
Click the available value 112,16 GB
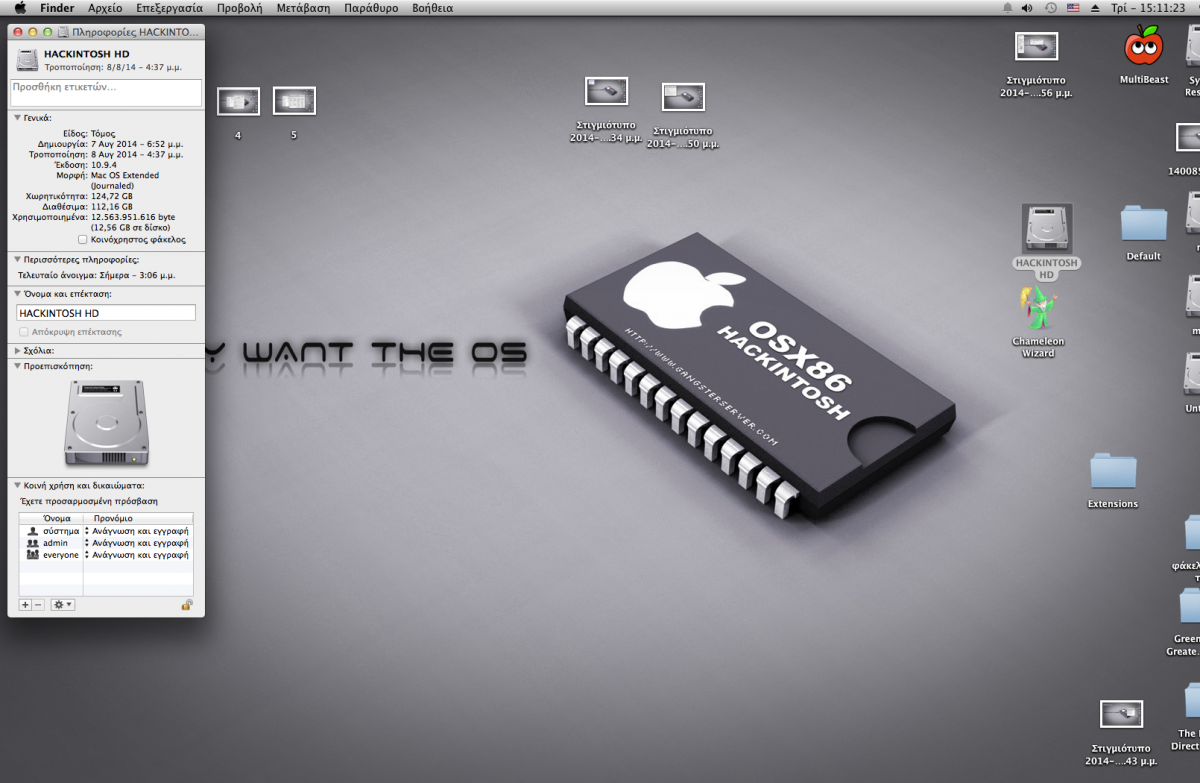pos(111,207)
